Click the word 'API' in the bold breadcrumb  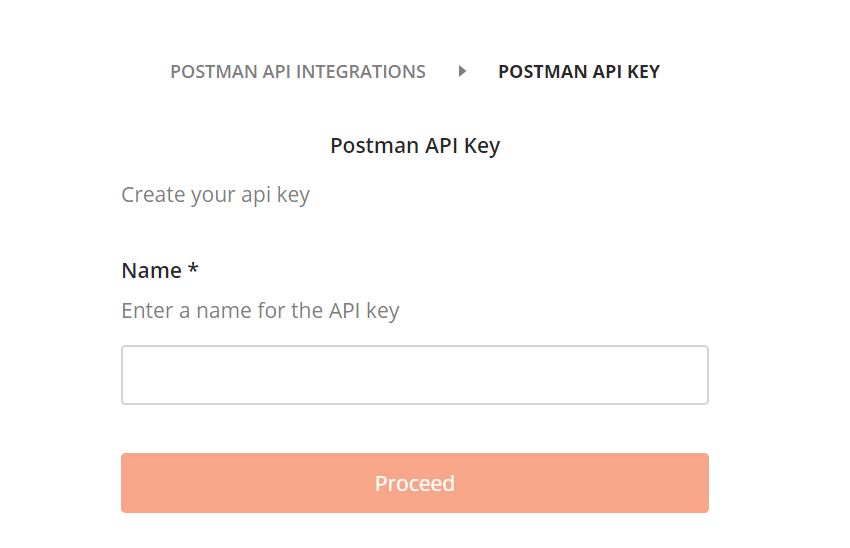(x=601, y=72)
